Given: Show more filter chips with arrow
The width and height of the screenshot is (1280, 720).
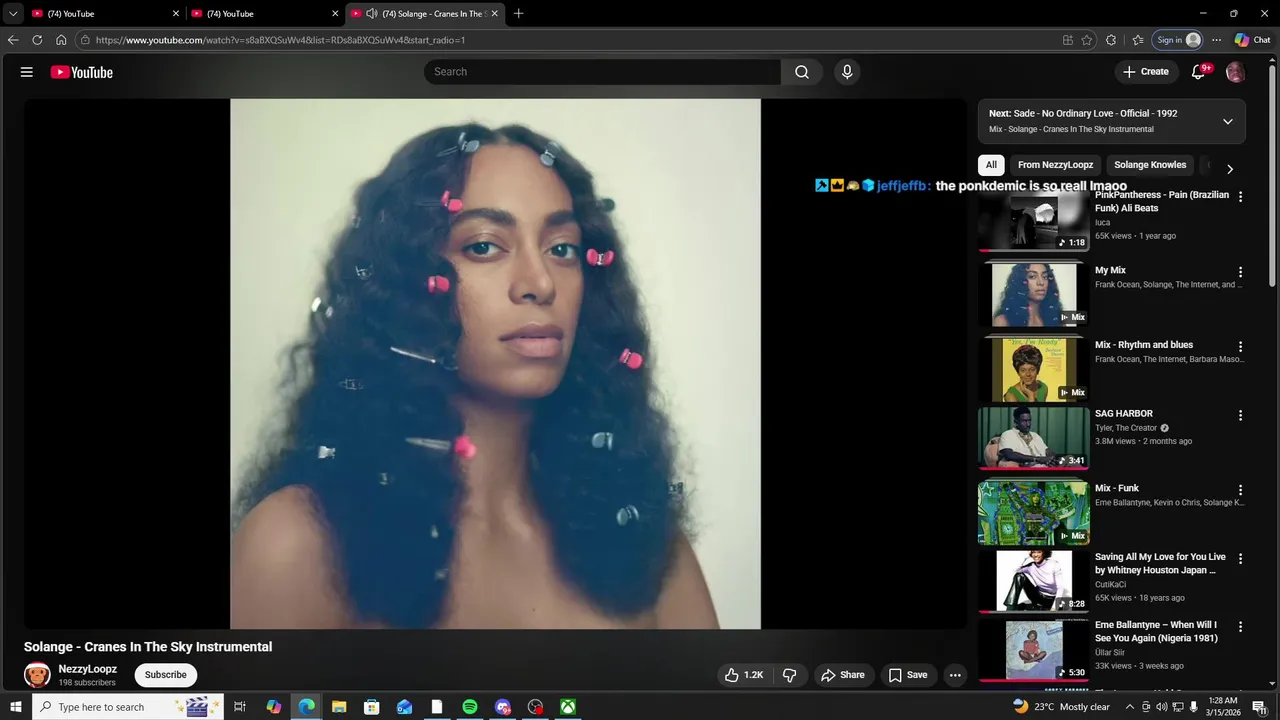Looking at the screenshot, I should pos(1230,169).
